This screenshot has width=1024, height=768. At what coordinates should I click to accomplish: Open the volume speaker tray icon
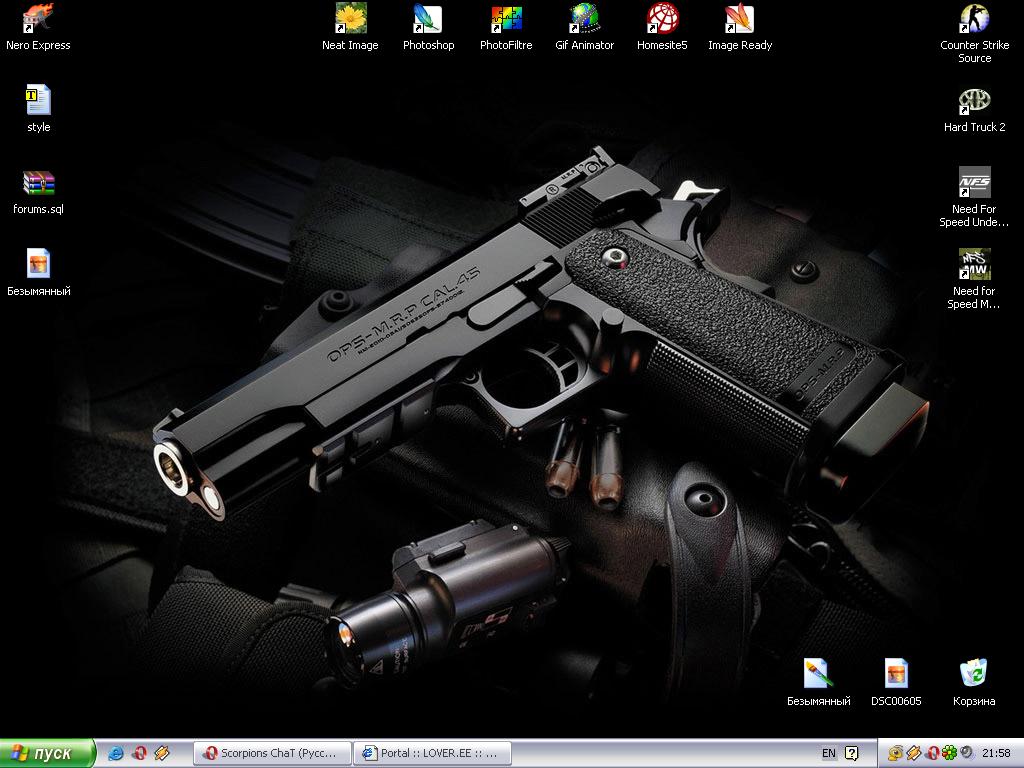(x=966, y=753)
